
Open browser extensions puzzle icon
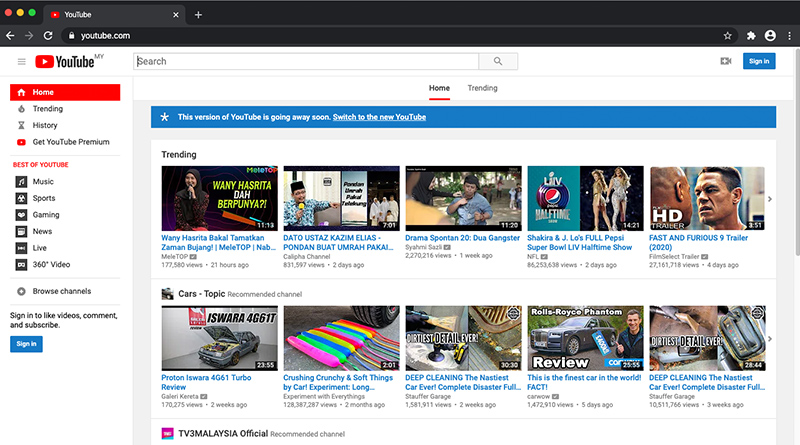(x=751, y=36)
